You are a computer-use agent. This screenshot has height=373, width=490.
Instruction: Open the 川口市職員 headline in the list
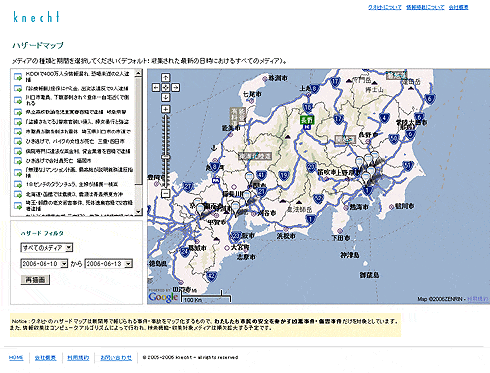[77, 100]
